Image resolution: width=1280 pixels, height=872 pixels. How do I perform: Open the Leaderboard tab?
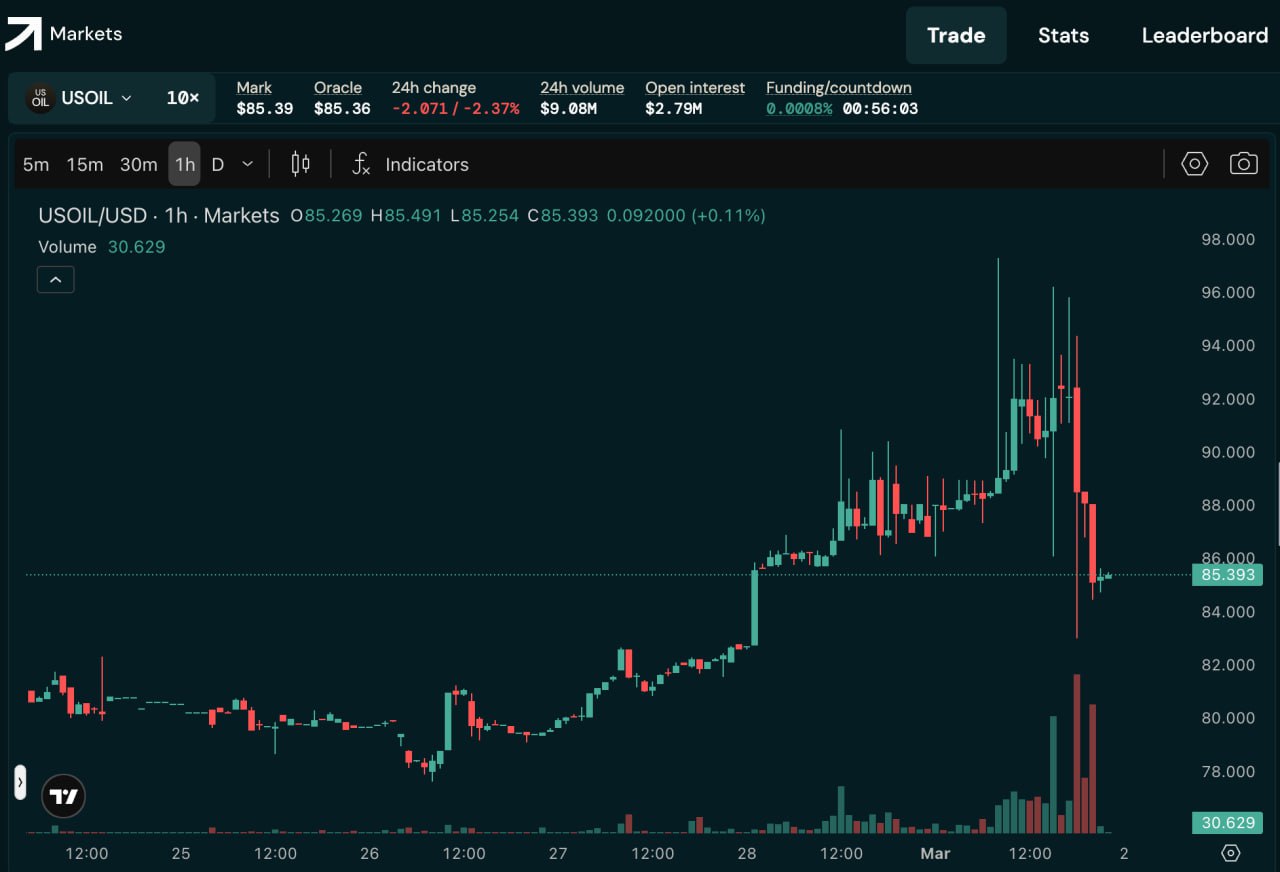[1205, 35]
